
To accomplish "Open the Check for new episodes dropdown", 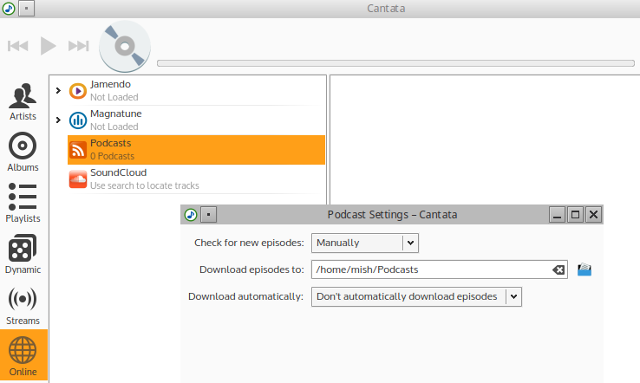I will click(x=365, y=243).
